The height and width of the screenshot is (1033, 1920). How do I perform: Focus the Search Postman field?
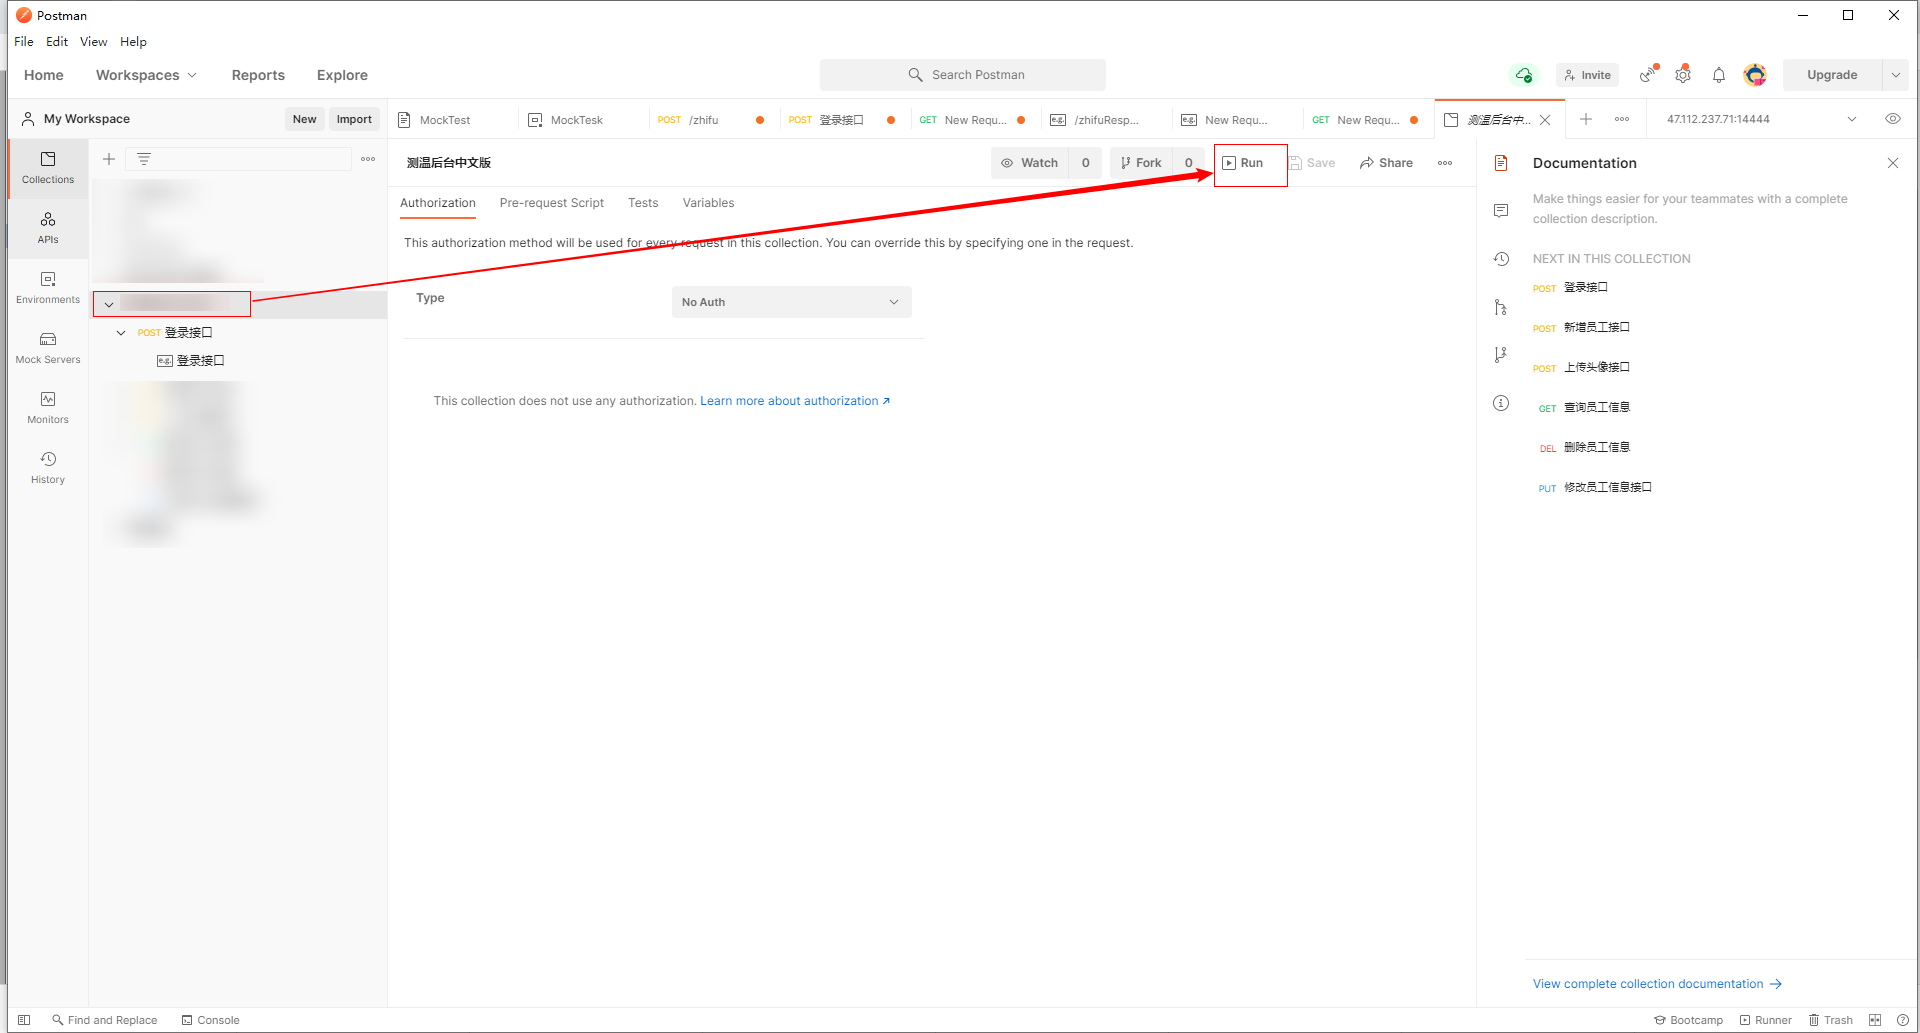click(962, 75)
